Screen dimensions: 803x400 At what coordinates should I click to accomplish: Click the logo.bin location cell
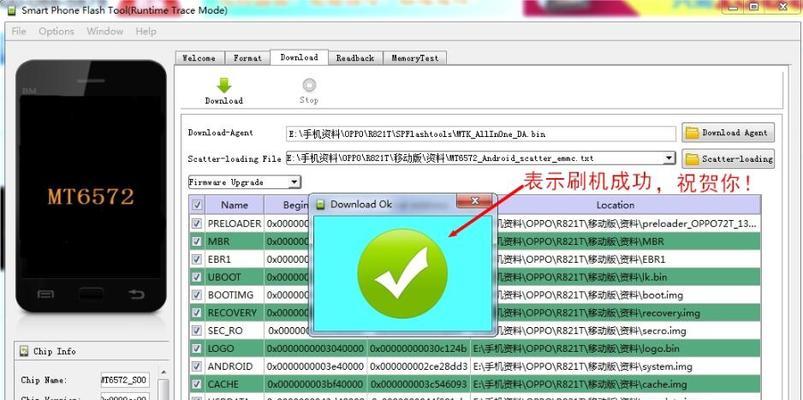pos(615,348)
